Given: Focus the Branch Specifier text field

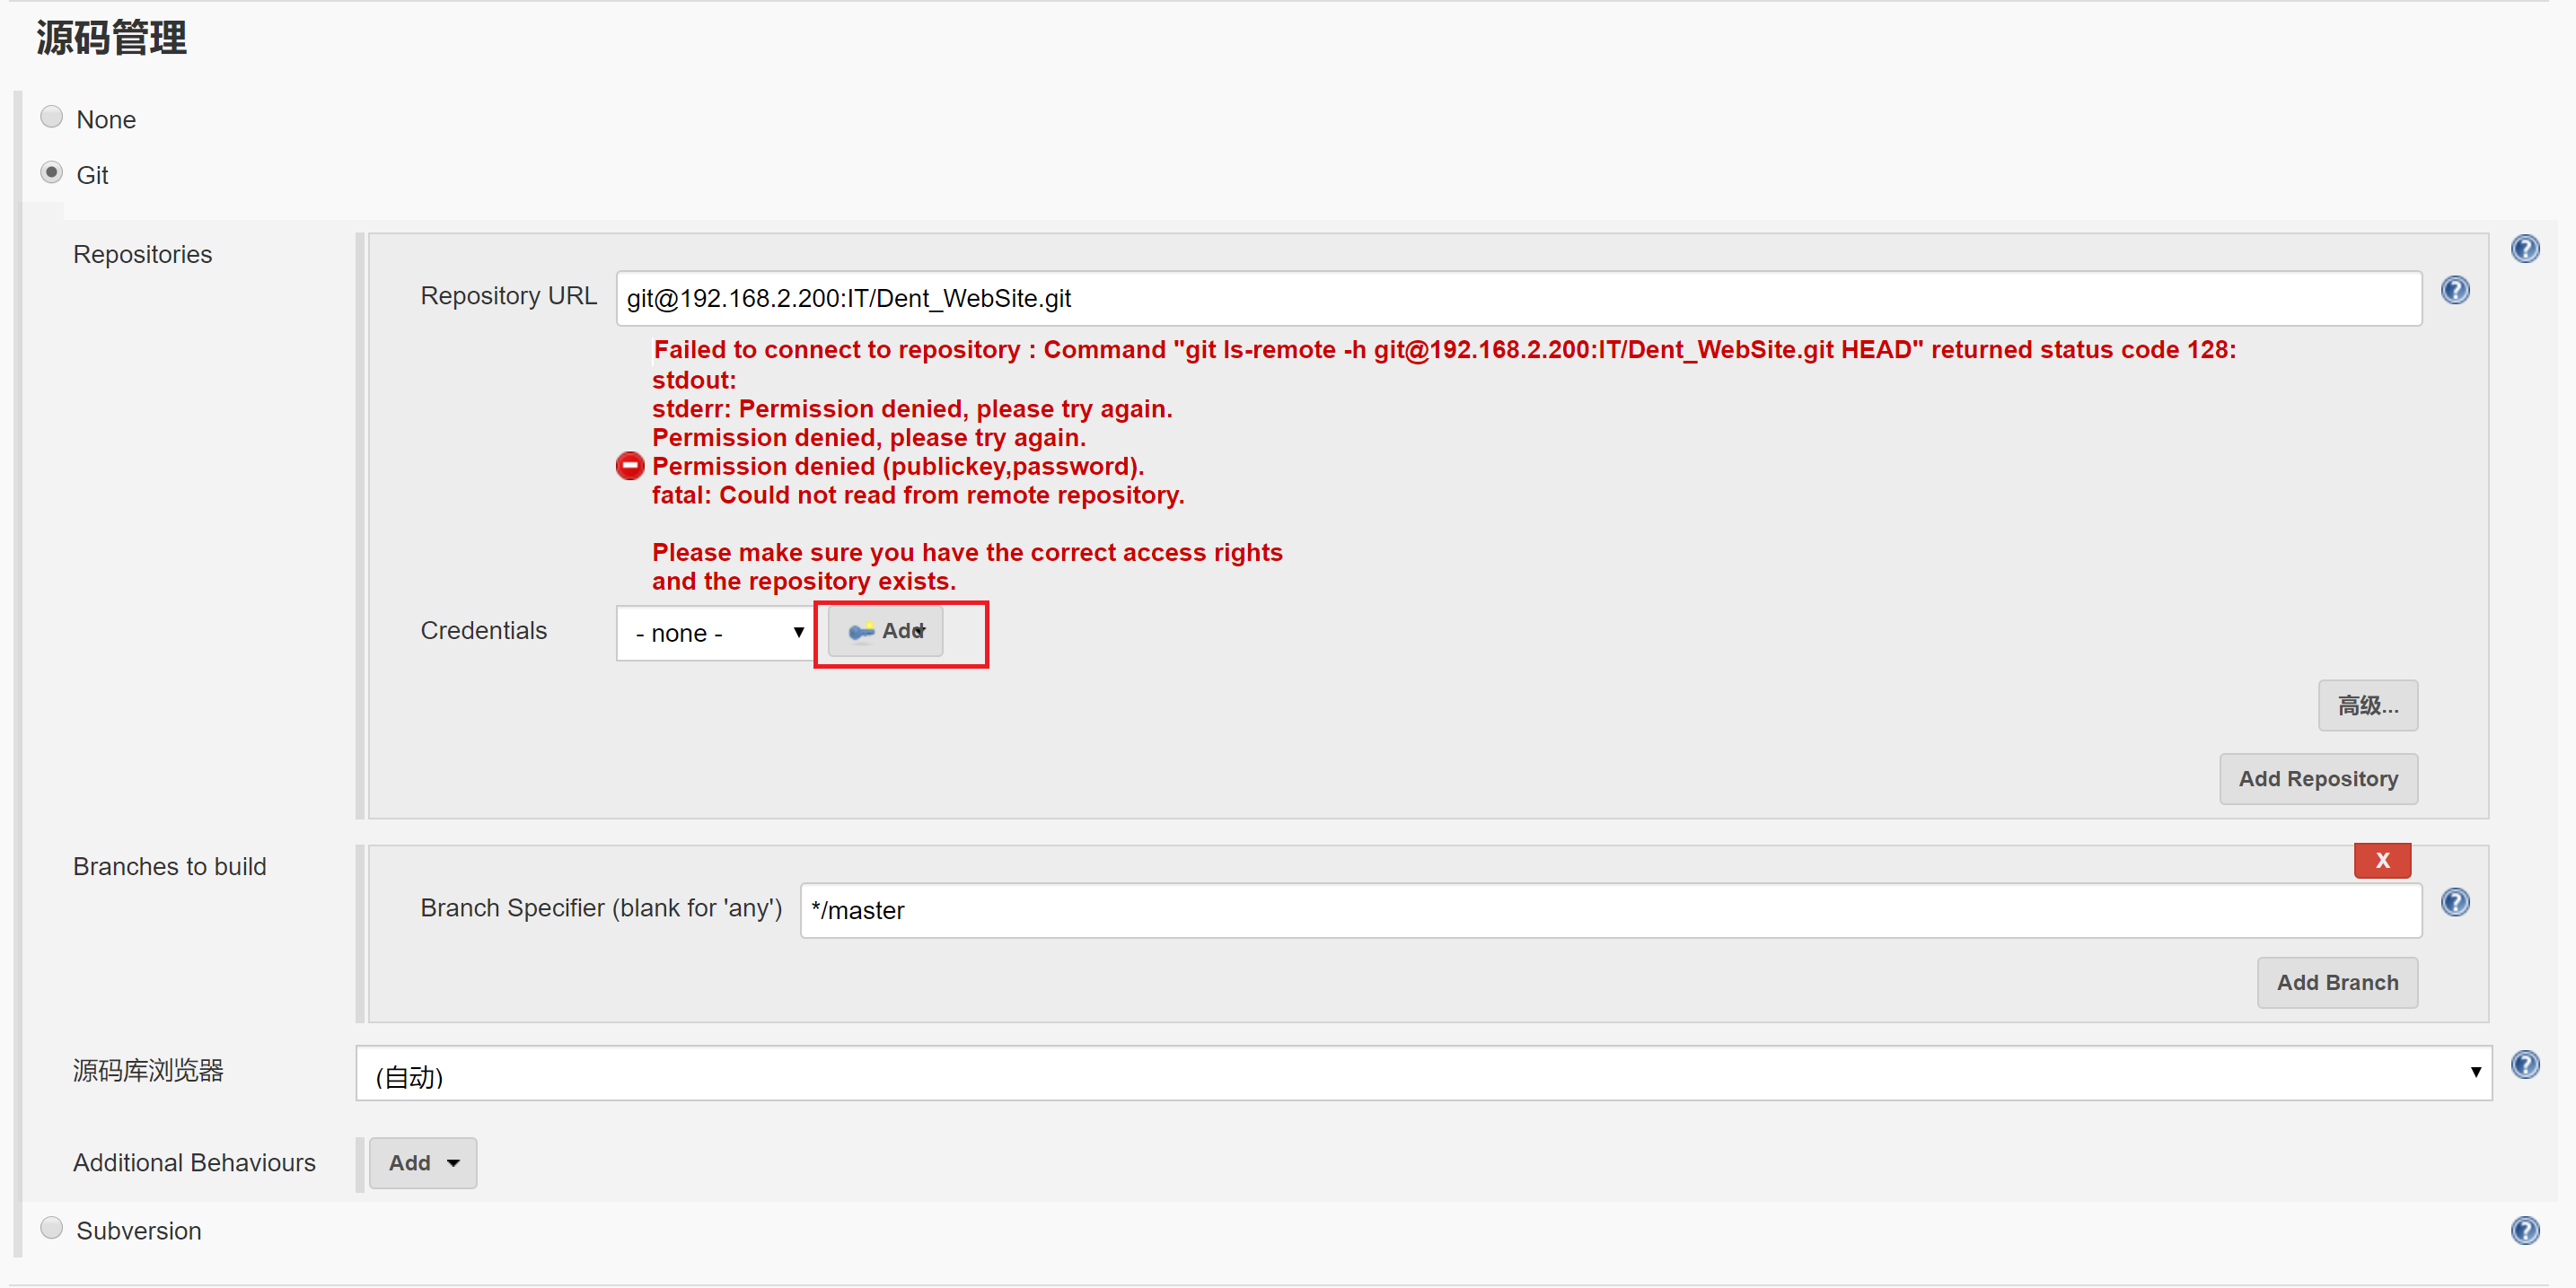Looking at the screenshot, I should click(x=1609, y=911).
